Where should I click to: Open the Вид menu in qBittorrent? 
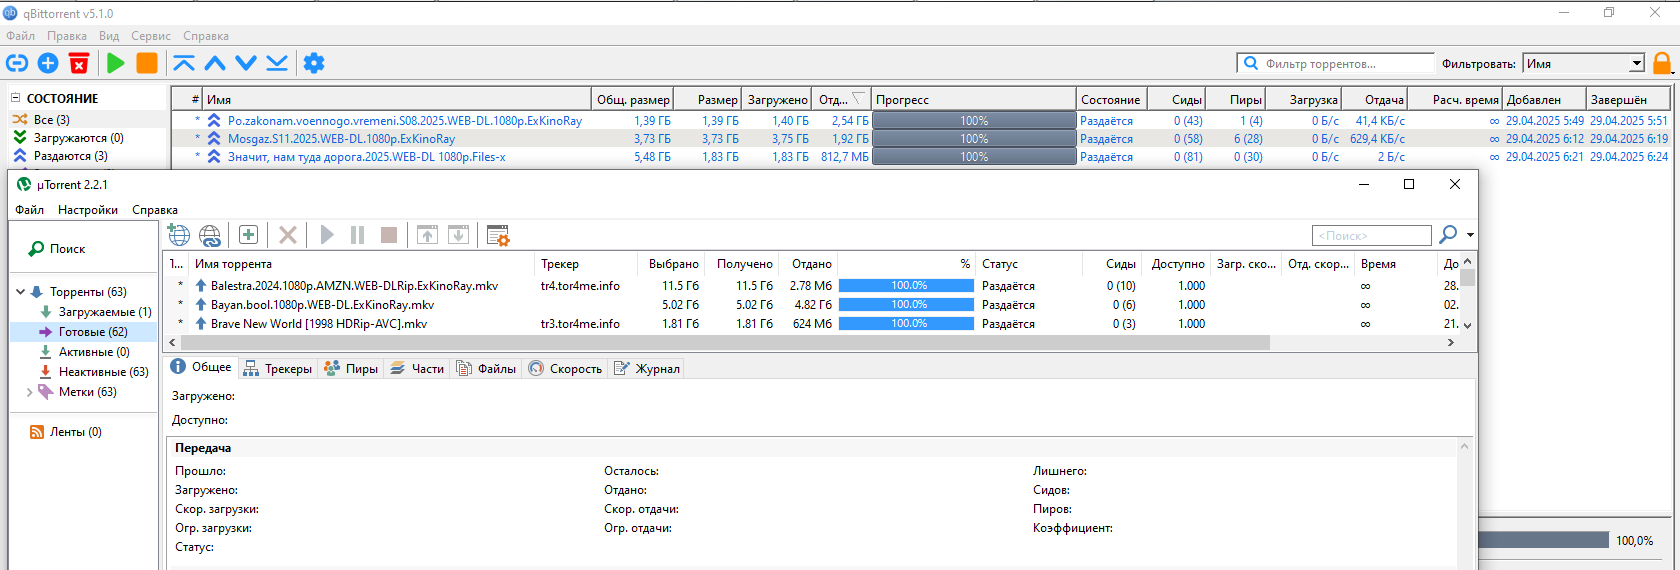109,36
